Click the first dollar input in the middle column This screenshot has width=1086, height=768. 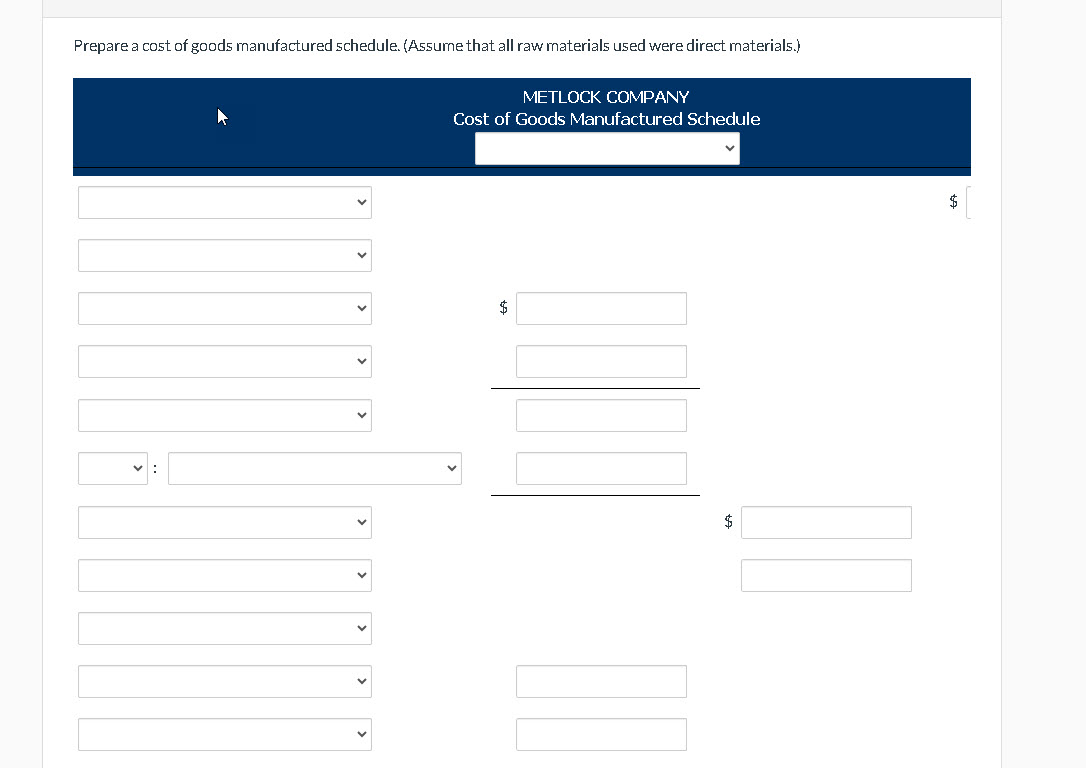[x=601, y=308]
